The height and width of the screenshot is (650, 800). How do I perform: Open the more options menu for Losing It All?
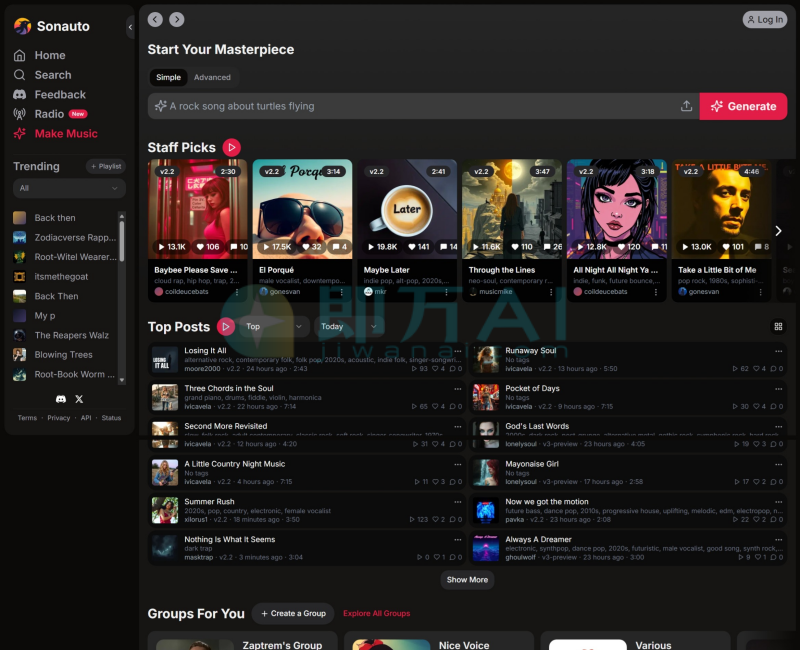[x=458, y=352]
